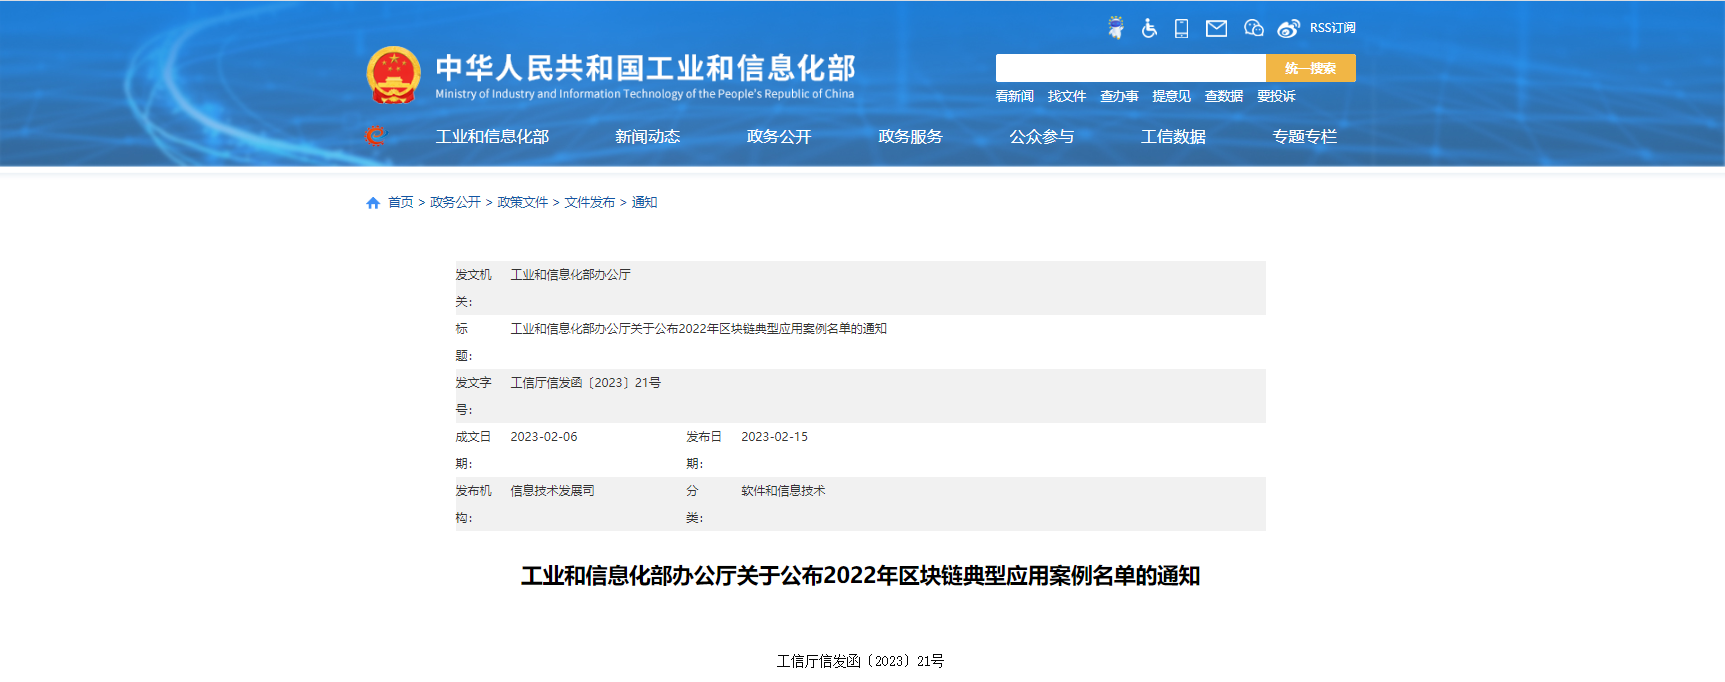Go to 工信数据 in the navigation bar
This screenshot has width=1725, height=682.
point(1173,137)
